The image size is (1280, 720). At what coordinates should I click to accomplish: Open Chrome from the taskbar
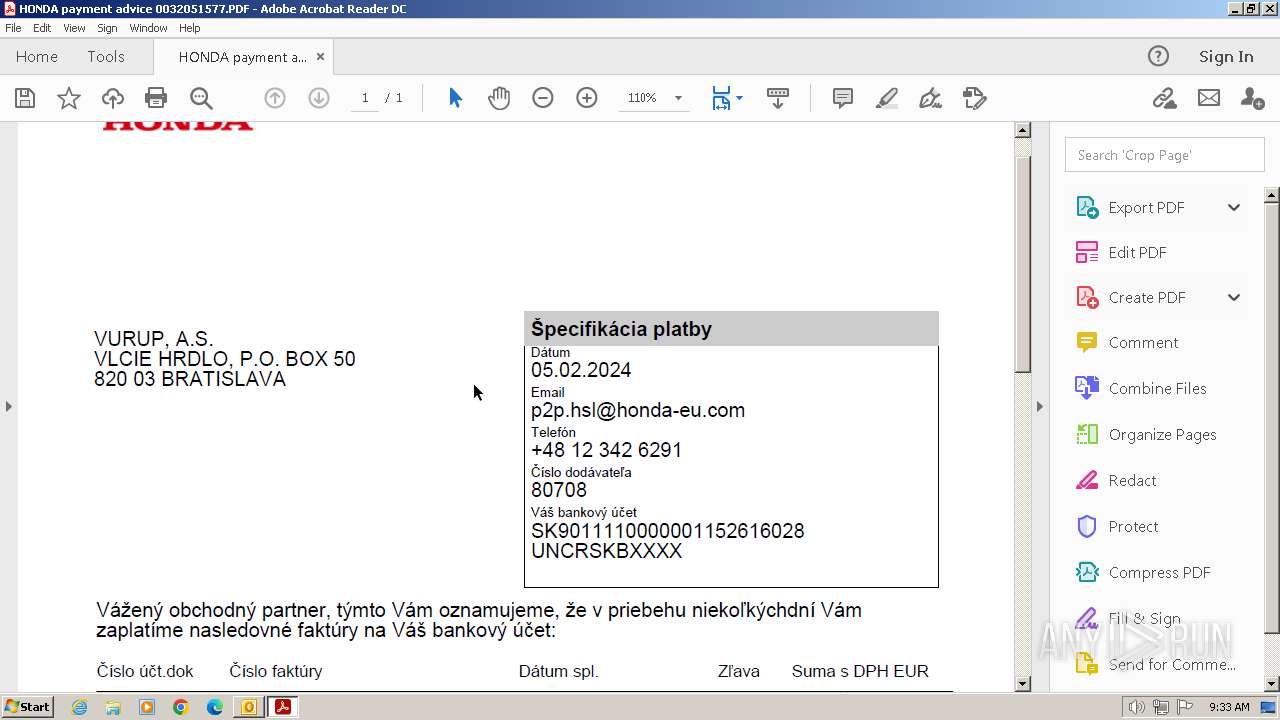pos(181,707)
